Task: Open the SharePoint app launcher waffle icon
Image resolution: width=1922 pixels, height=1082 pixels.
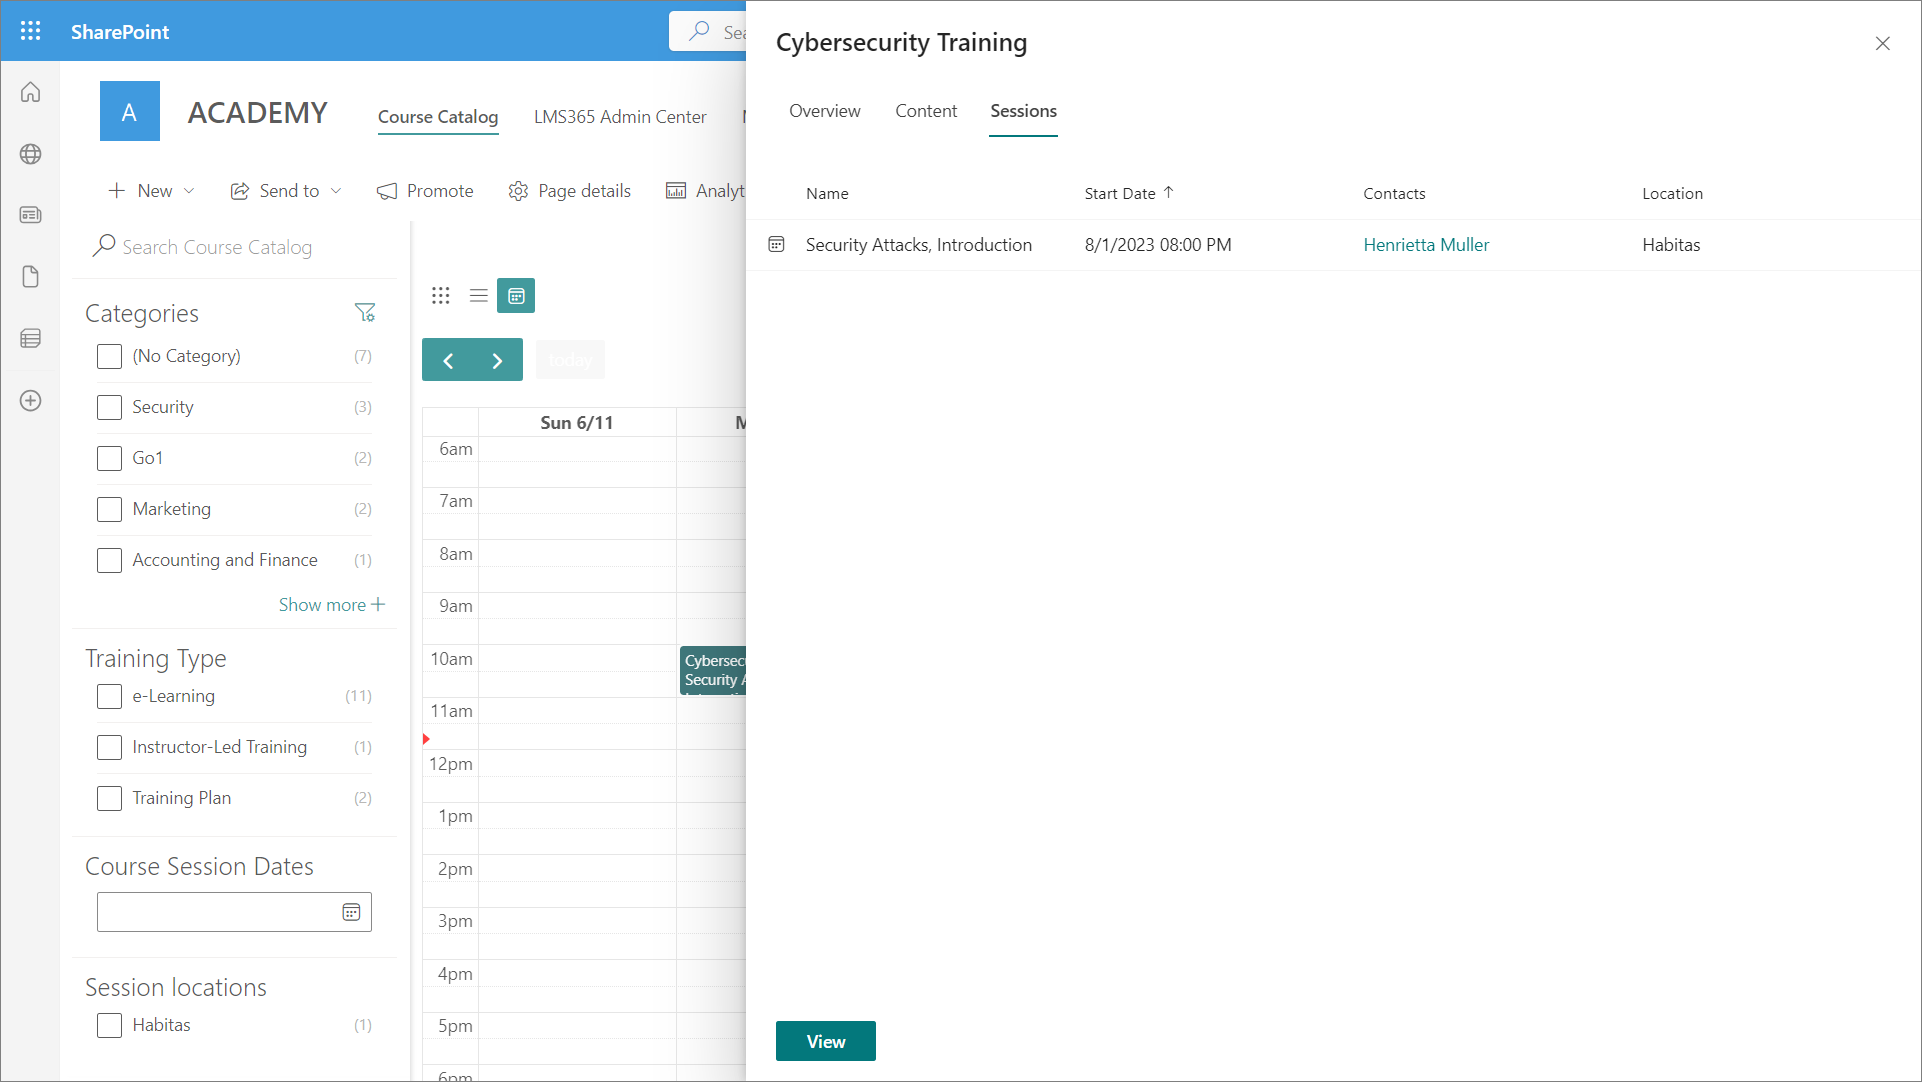Action: click(30, 31)
